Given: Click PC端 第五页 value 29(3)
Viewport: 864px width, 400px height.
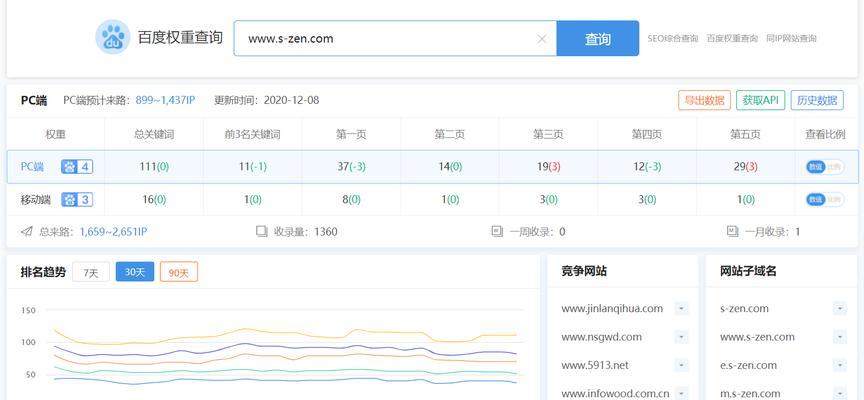Looking at the screenshot, I should (746, 166).
